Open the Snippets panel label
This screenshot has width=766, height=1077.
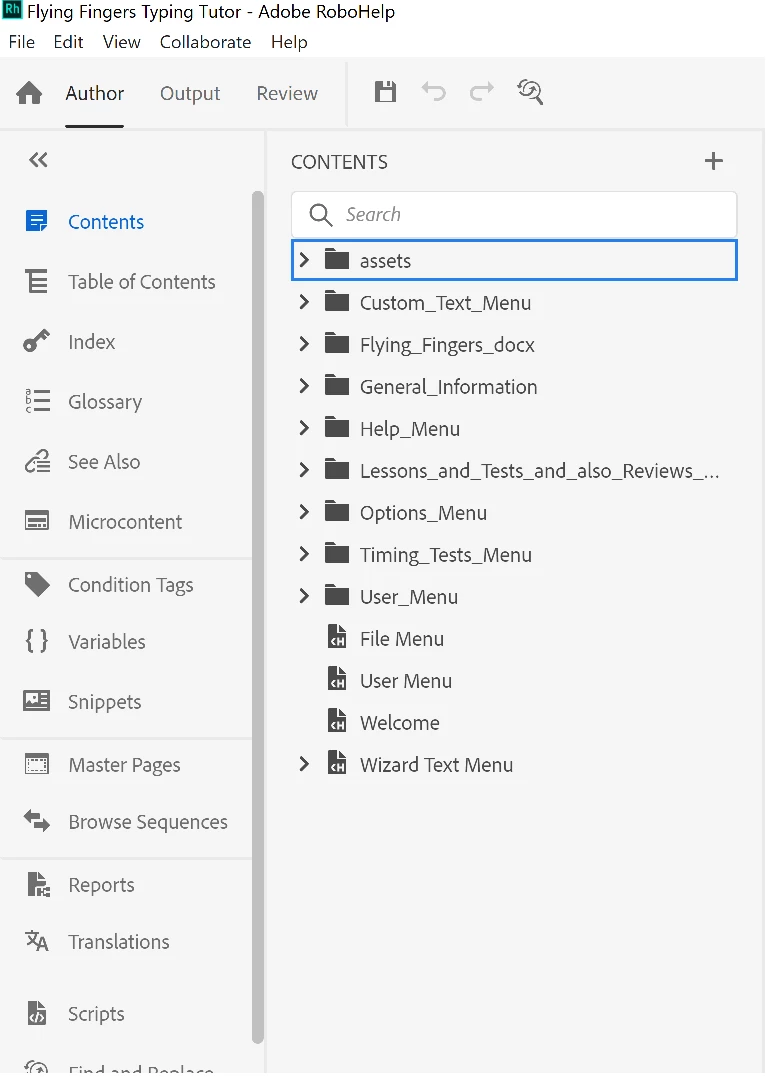click(104, 702)
